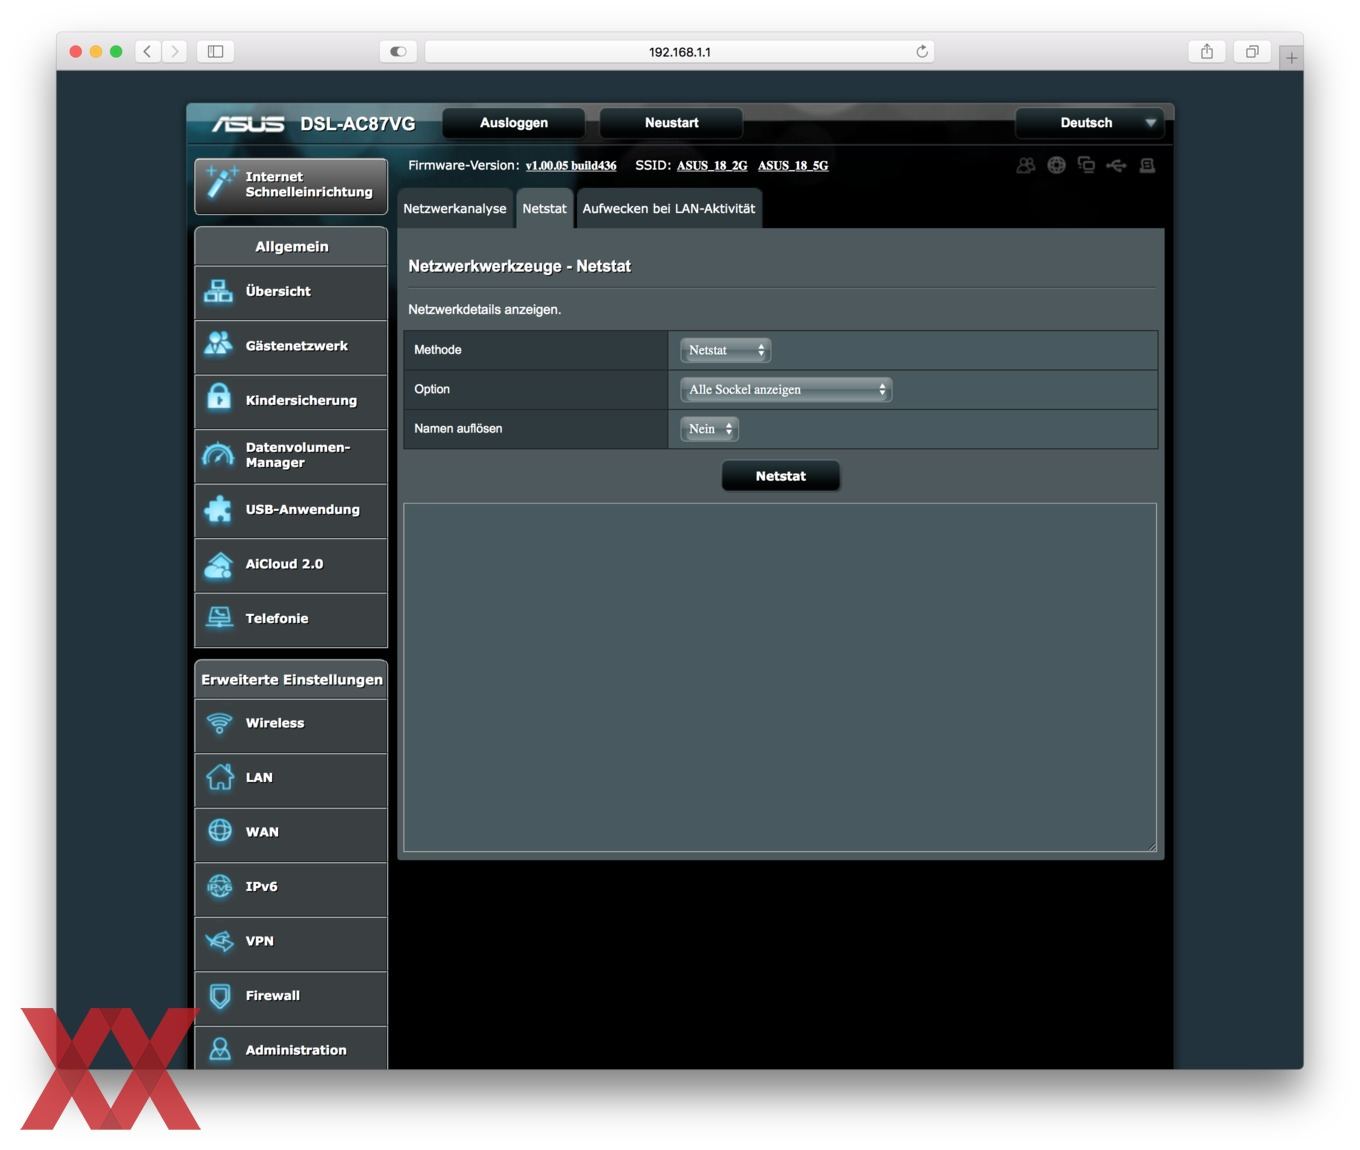Screen dimensions: 1360x1150
Task: Click the internet globe status icon in header
Action: point(1056,165)
